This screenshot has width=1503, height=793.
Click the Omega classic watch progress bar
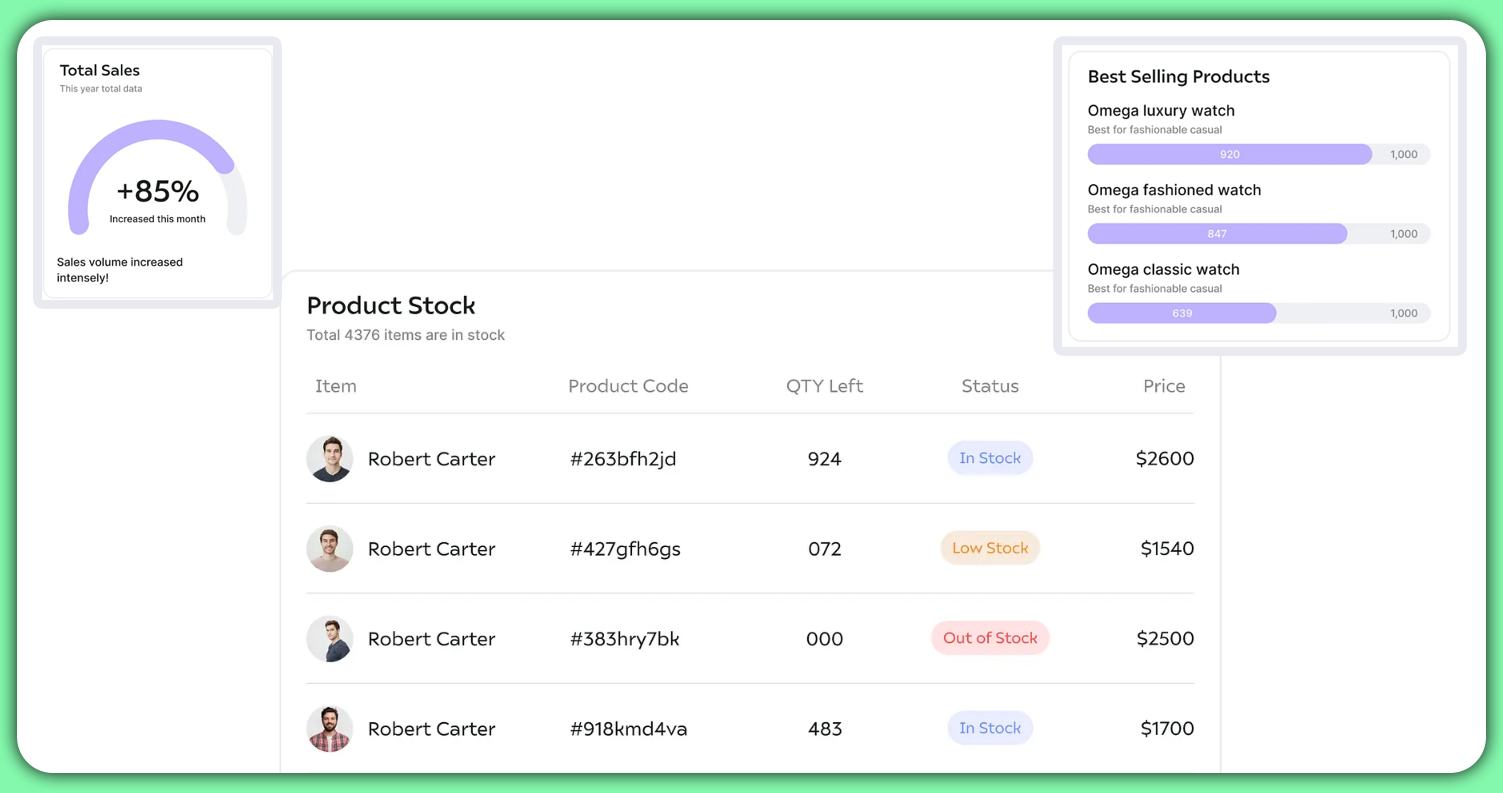click(1258, 313)
